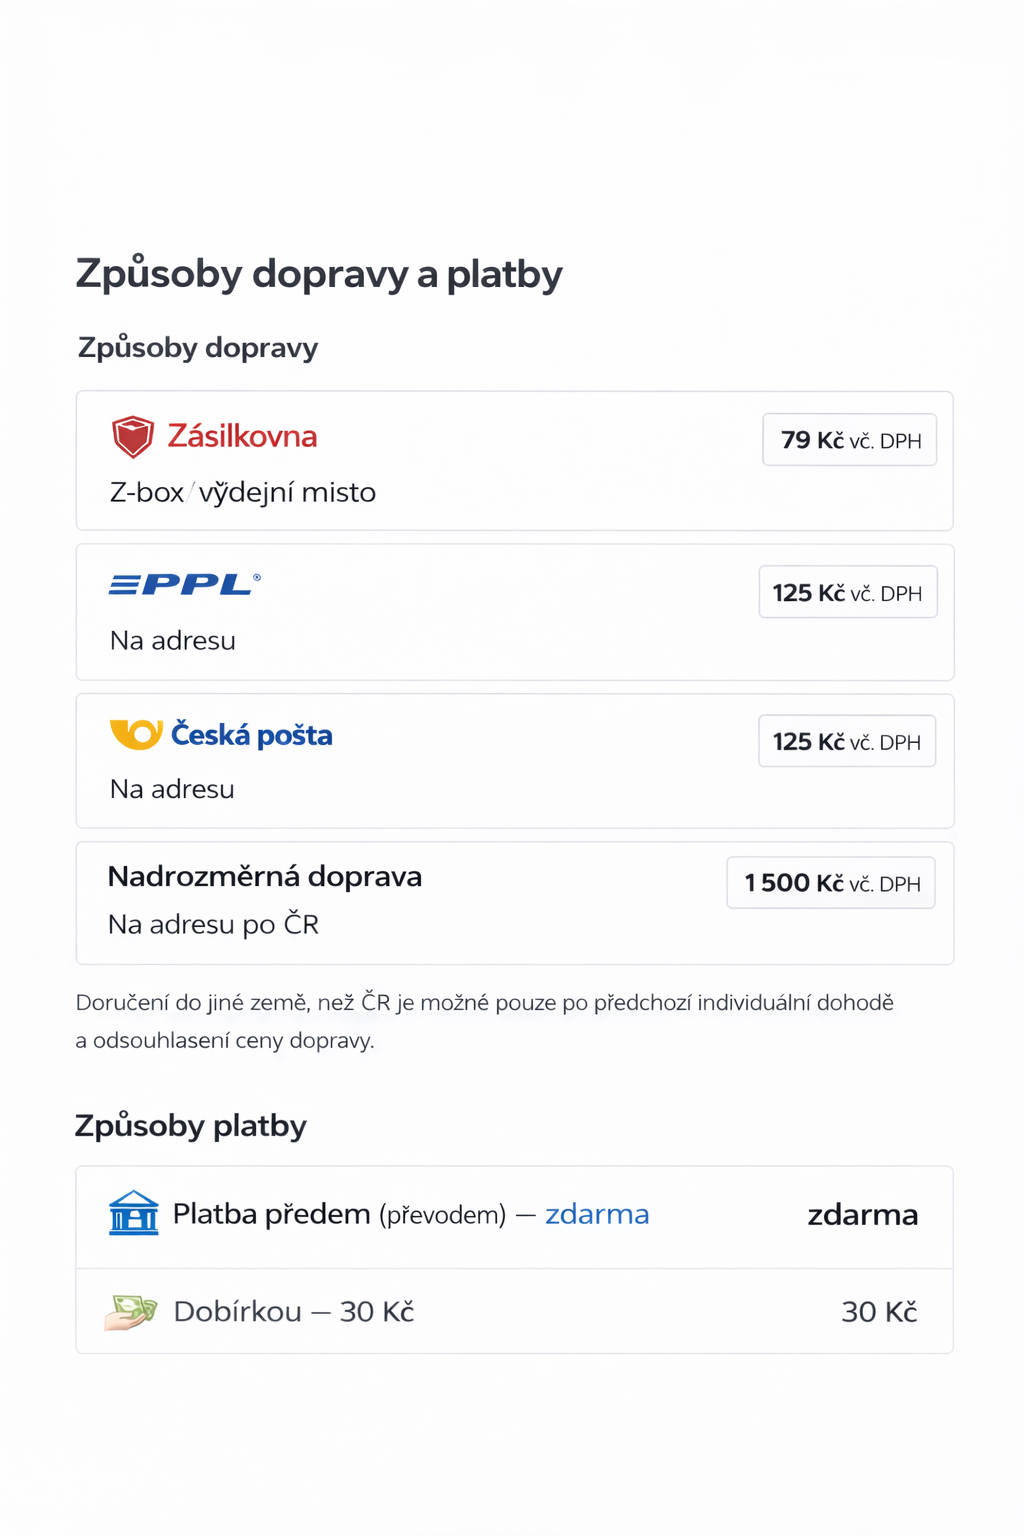Click the 125 Kč badge for Česká pošta
1024x1536 pixels.
[846, 741]
